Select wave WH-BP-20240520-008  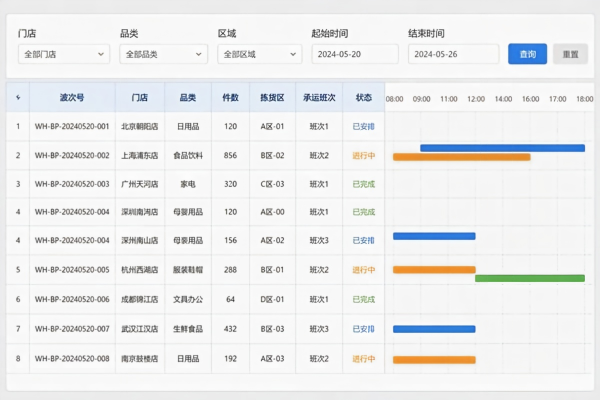72,359
